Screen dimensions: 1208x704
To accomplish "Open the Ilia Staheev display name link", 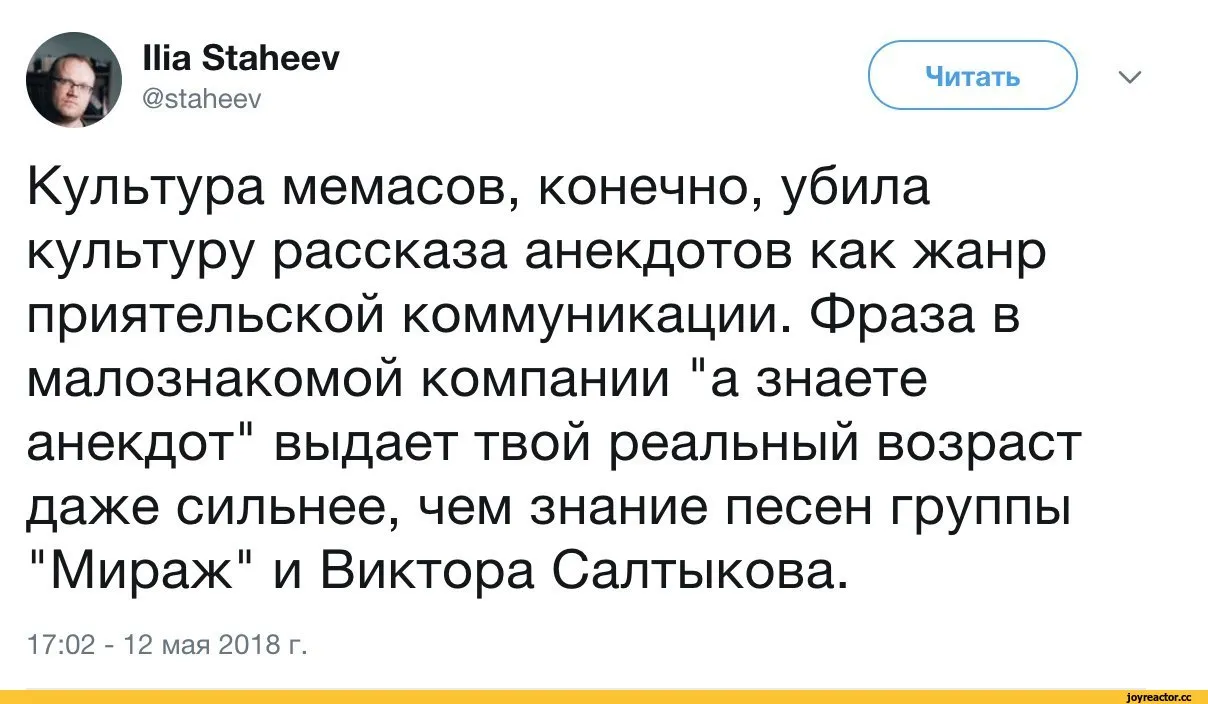I will click(240, 60).
